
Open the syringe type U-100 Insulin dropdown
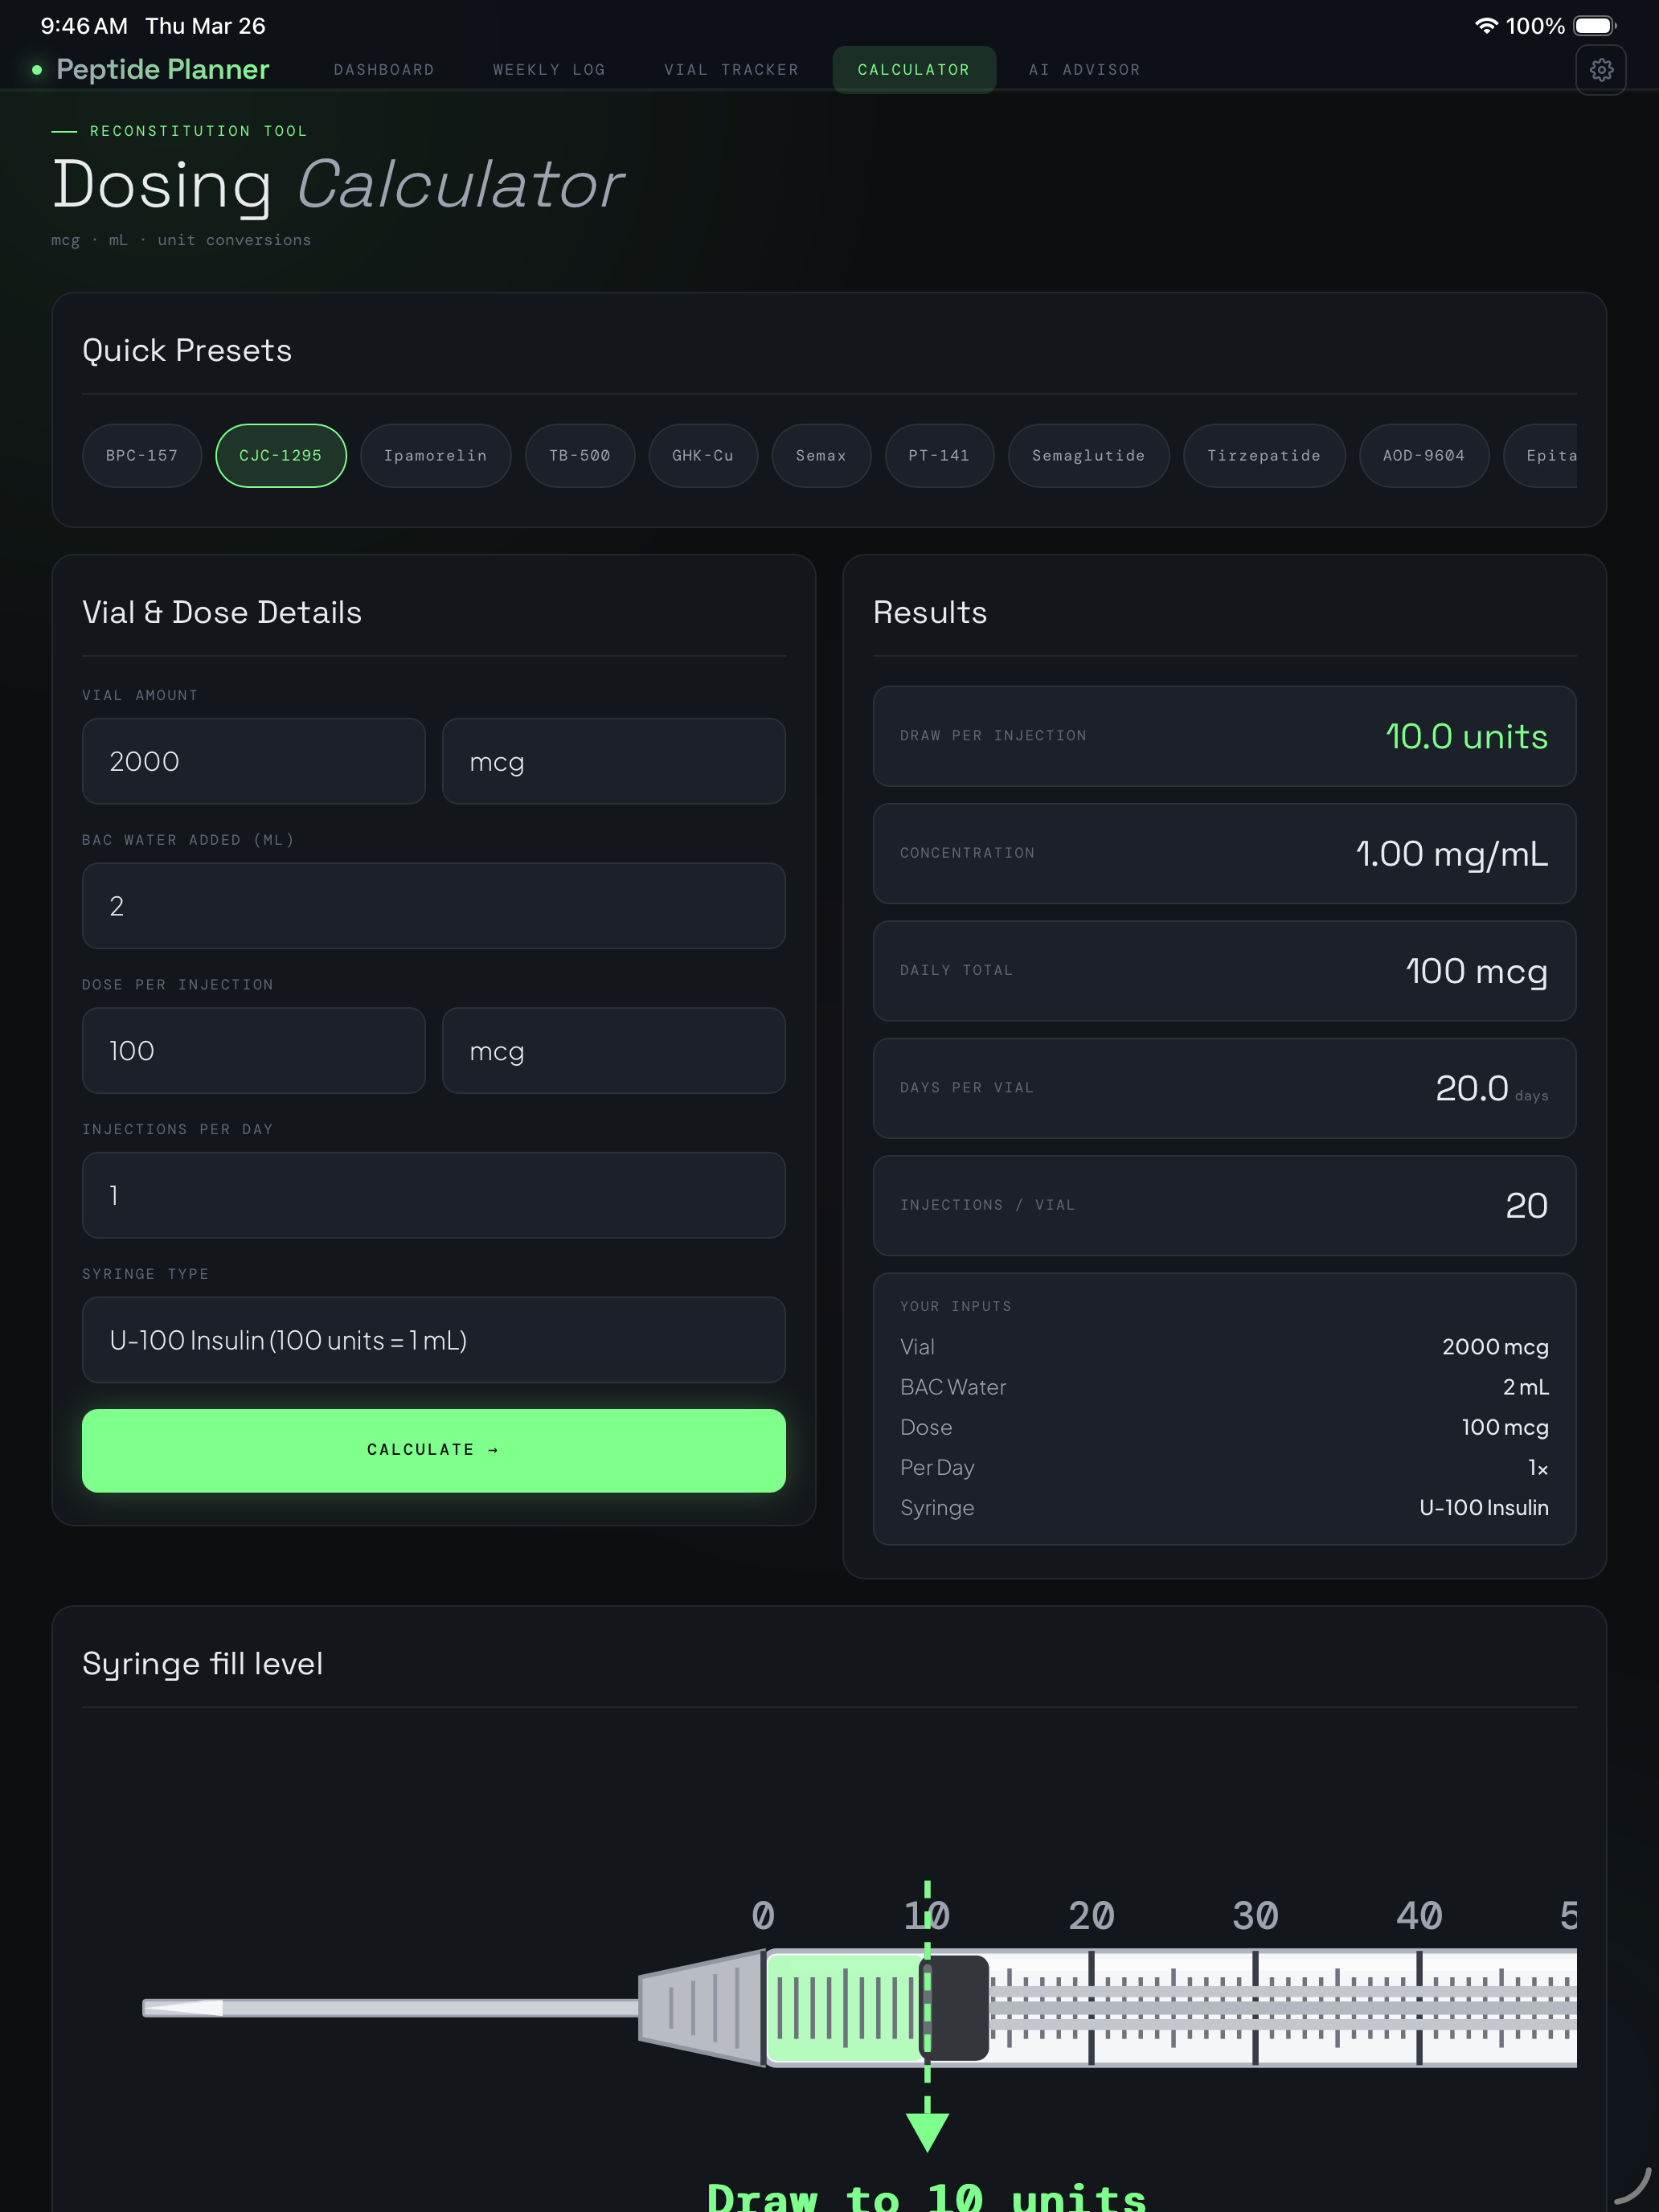click(x=434, y=1340)
